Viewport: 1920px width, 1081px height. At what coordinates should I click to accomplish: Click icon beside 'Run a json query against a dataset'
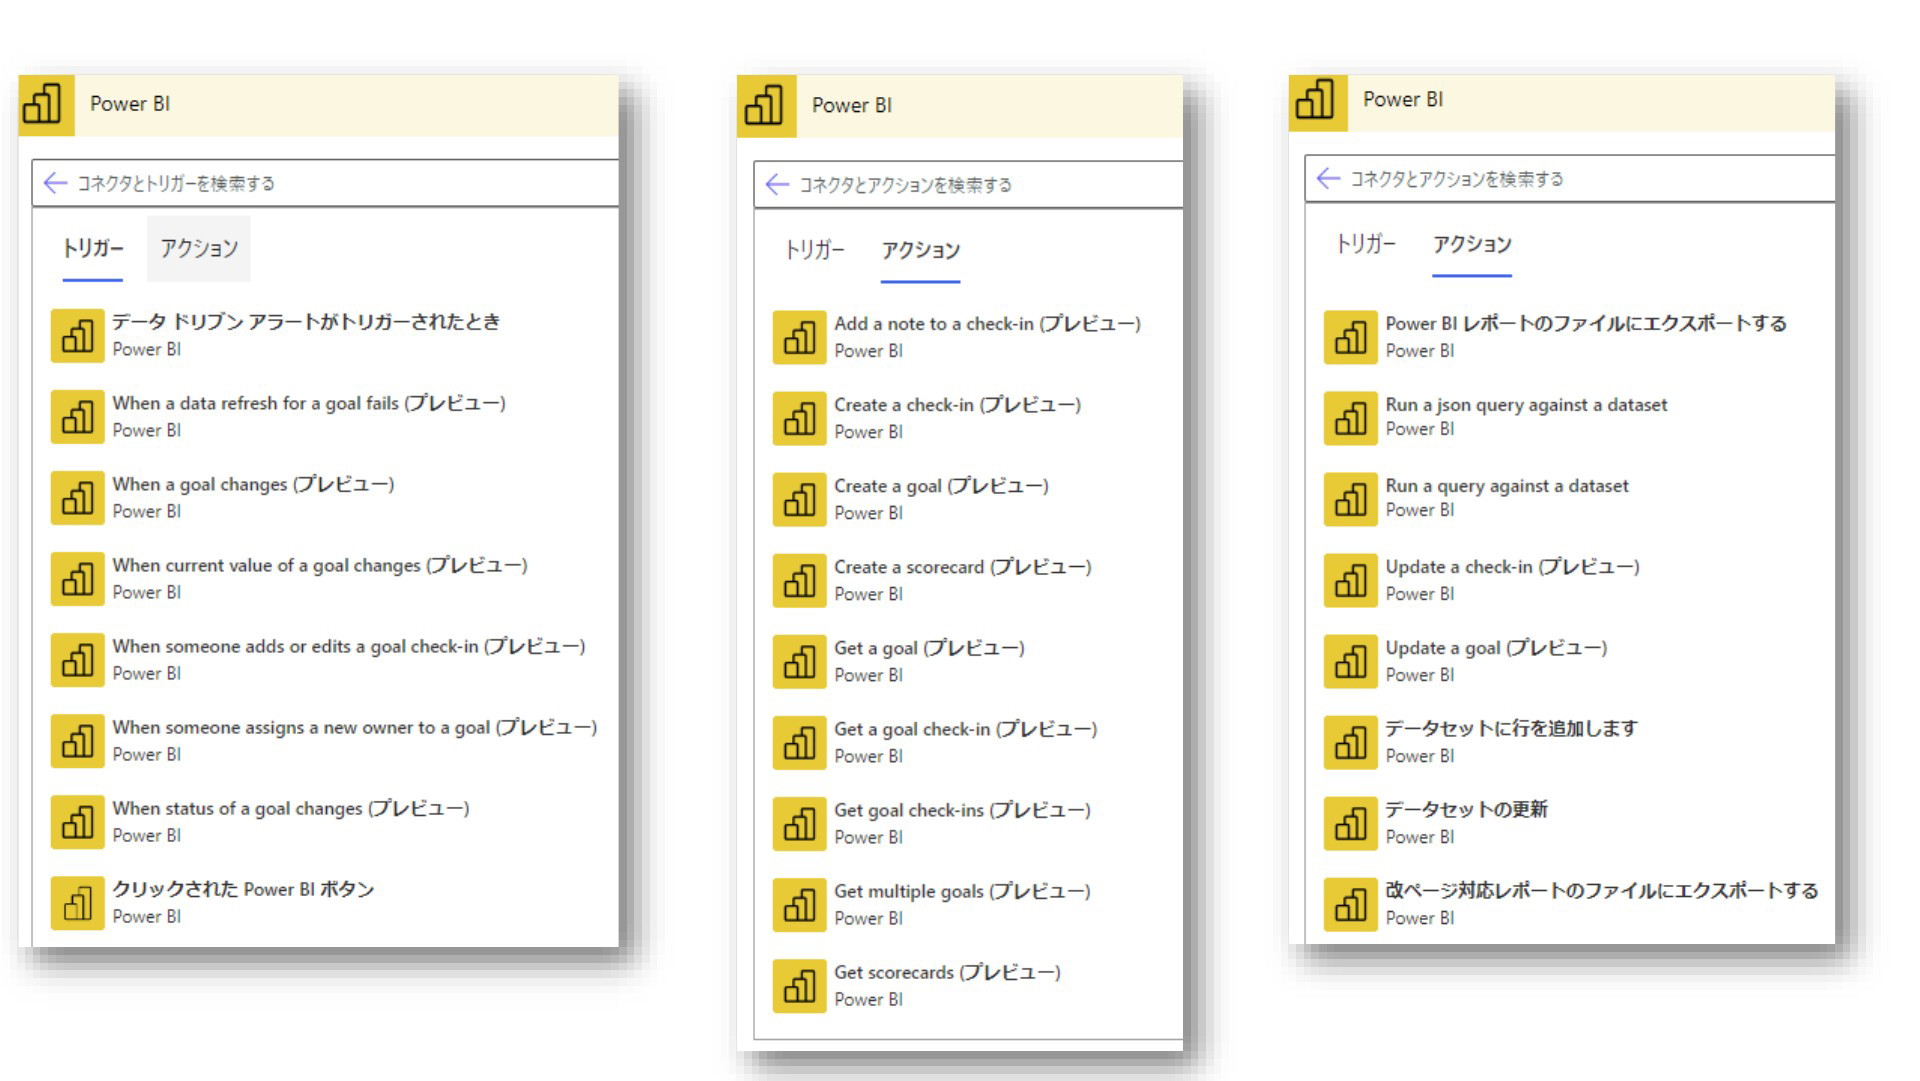[x=1351, y=418]
